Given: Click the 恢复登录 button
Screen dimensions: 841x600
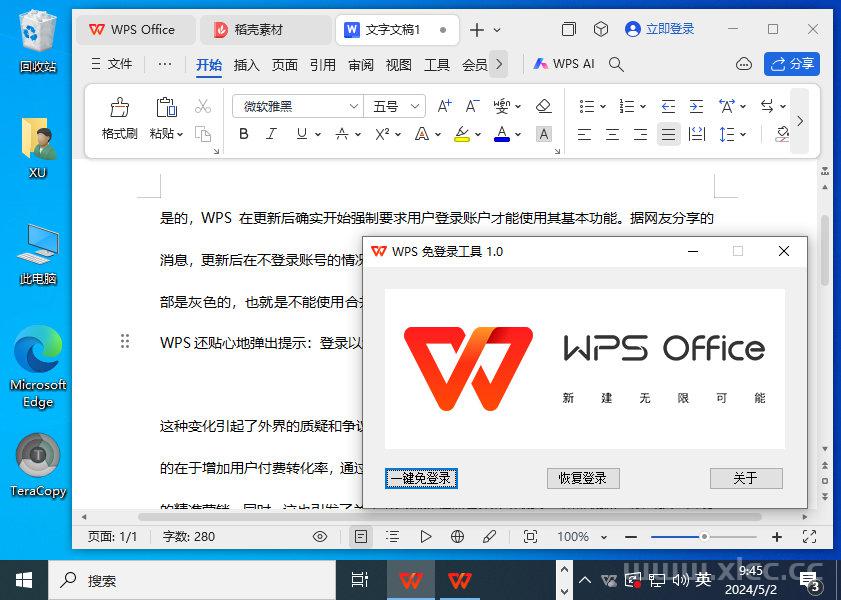Looking at the screenshot, I should pyautogui.click(x=583, y=479).
